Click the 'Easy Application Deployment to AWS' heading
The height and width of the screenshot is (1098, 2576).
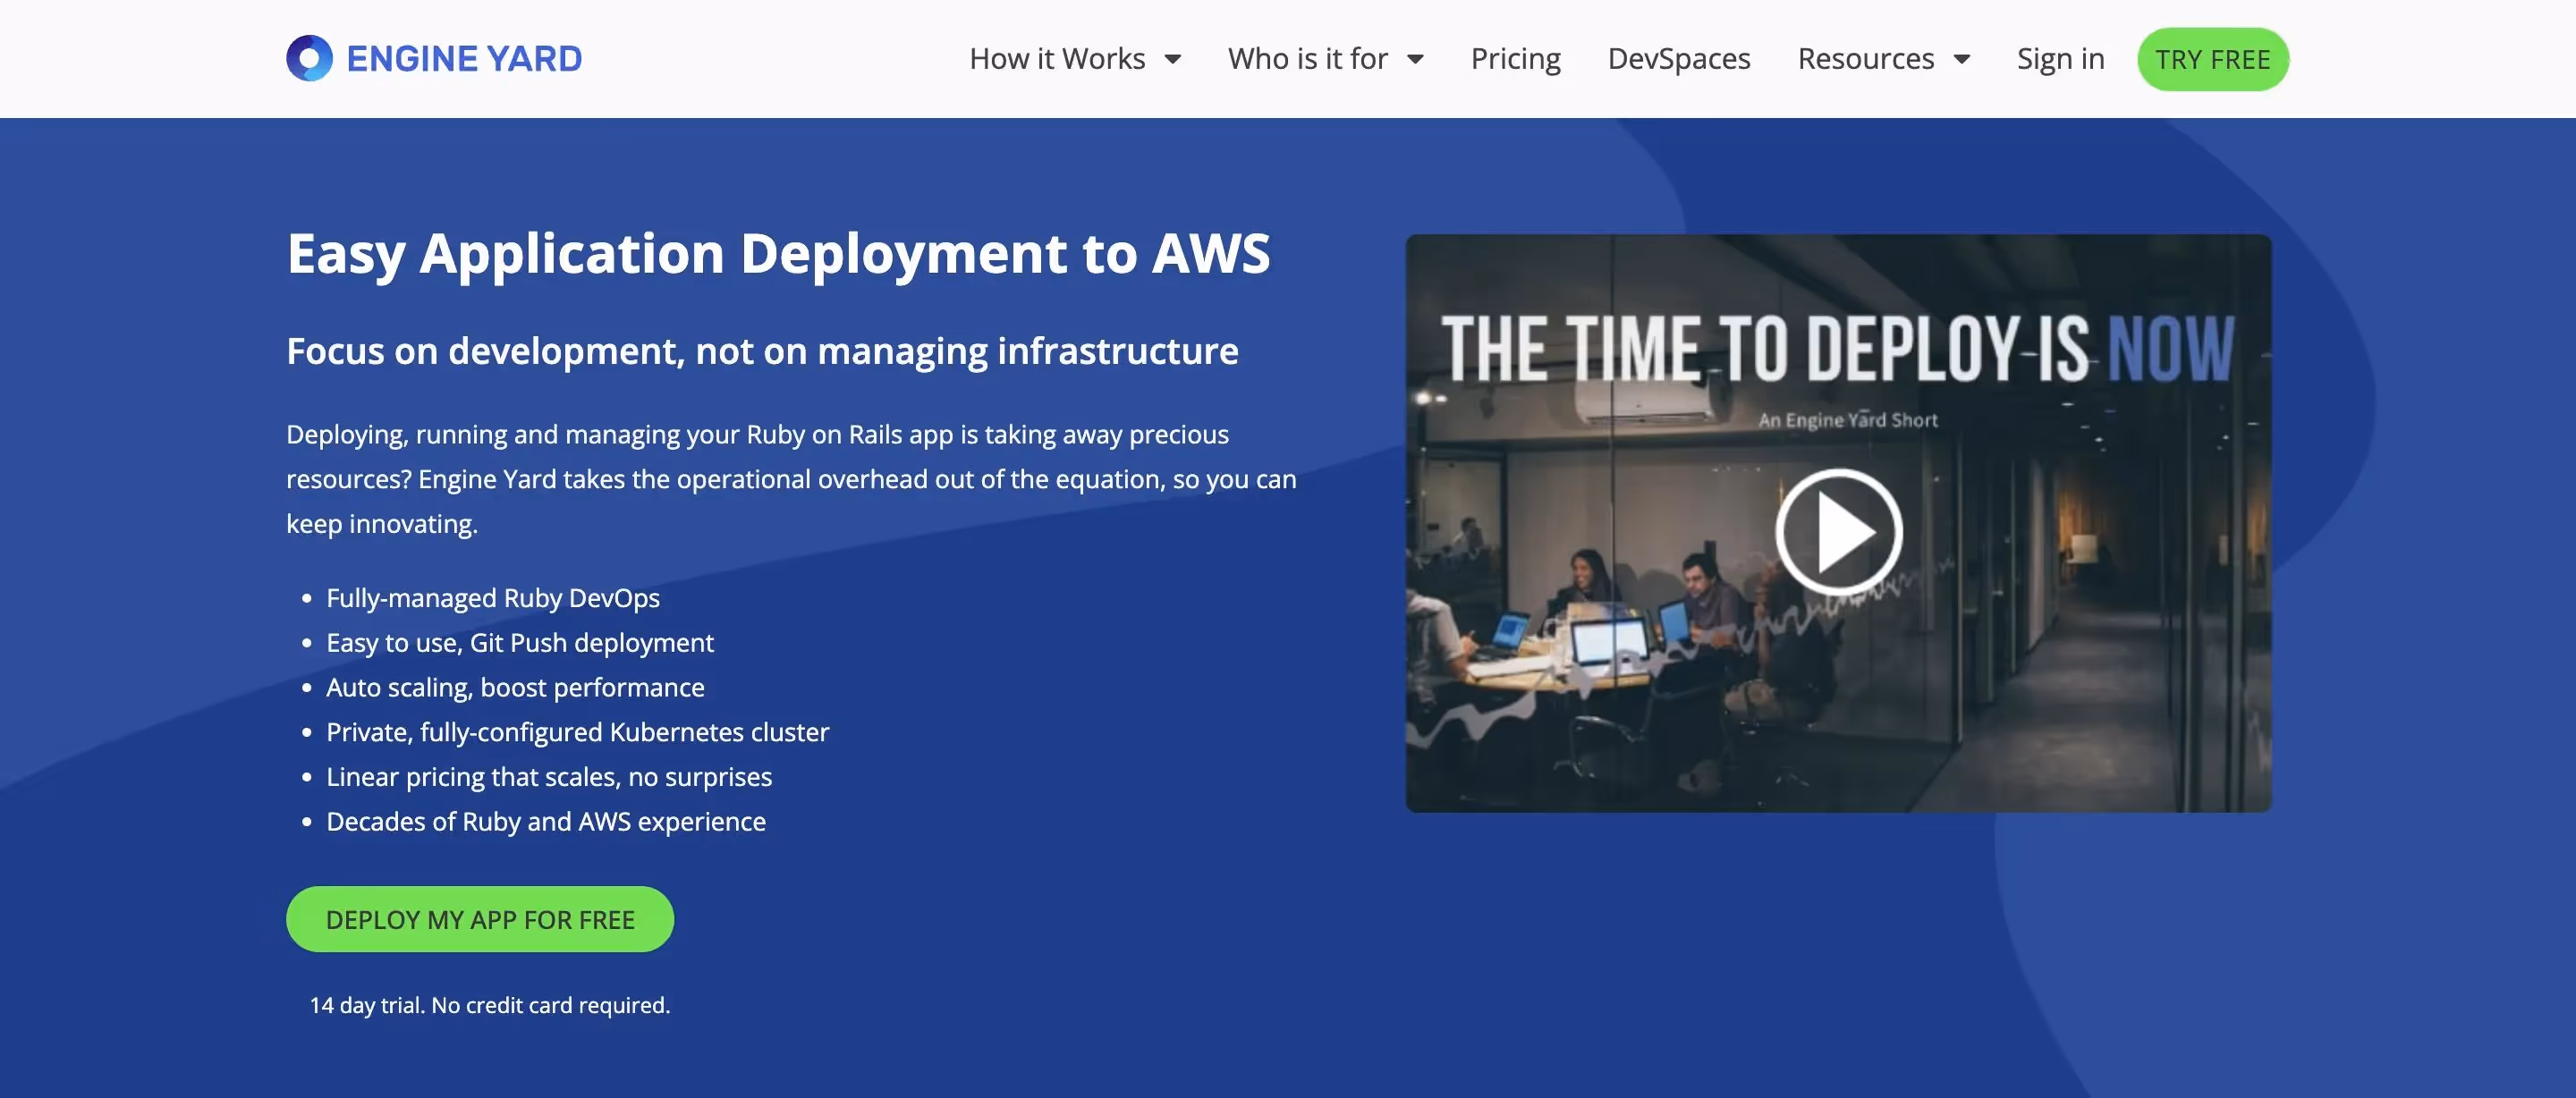click(x=778, y=253)
